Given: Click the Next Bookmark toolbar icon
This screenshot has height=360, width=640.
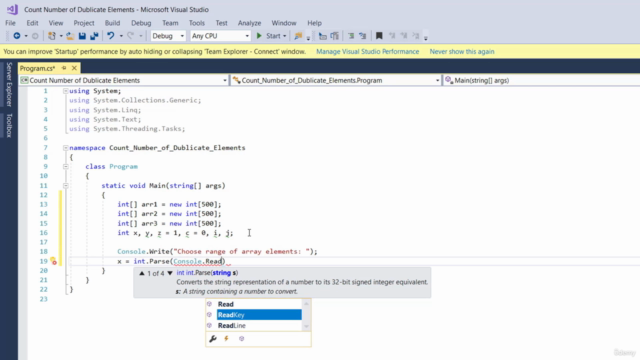Looking at the screenshot, I should 404,36.
